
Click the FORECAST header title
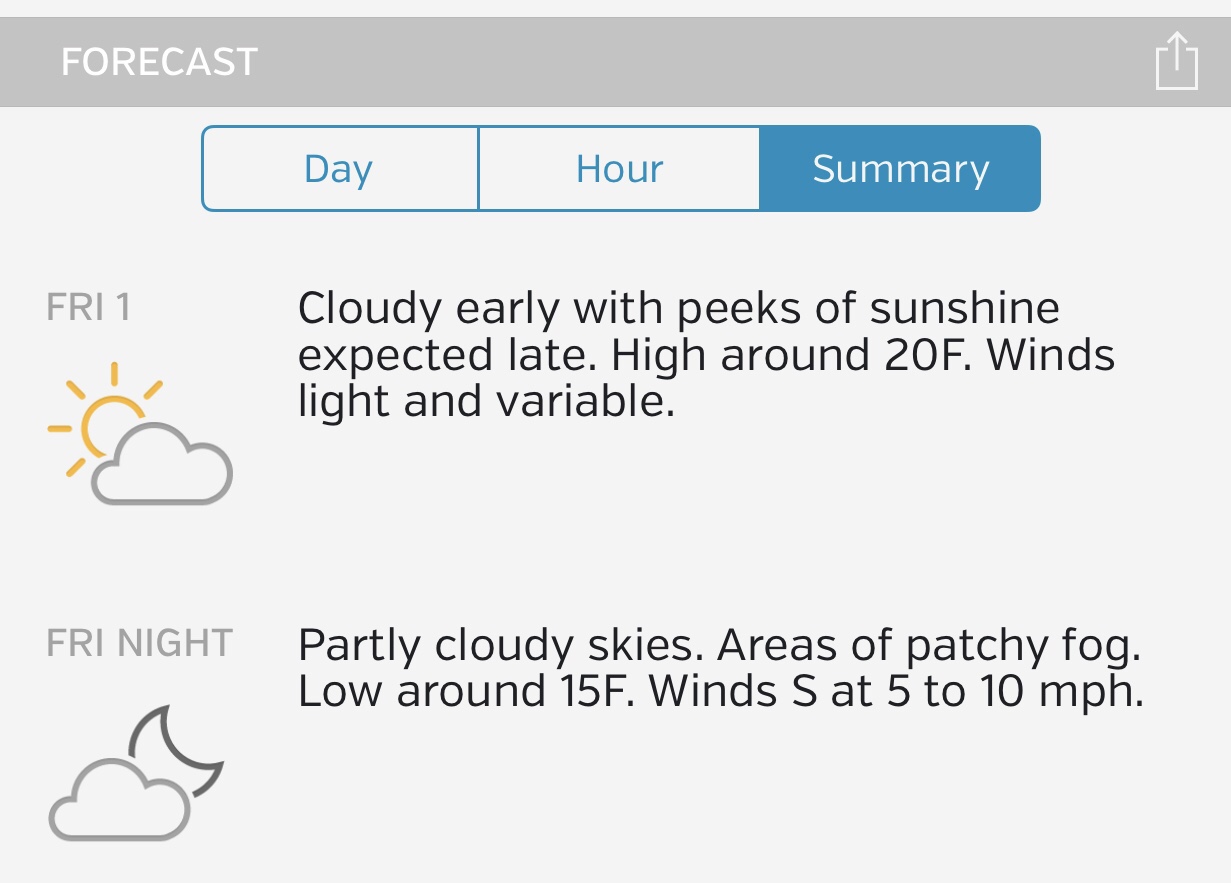point(159,62)
